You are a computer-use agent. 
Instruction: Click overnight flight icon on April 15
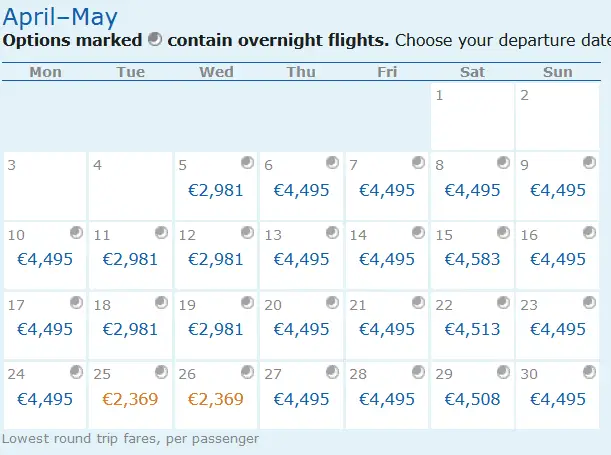pyautogui.click(x=502, y=233)
